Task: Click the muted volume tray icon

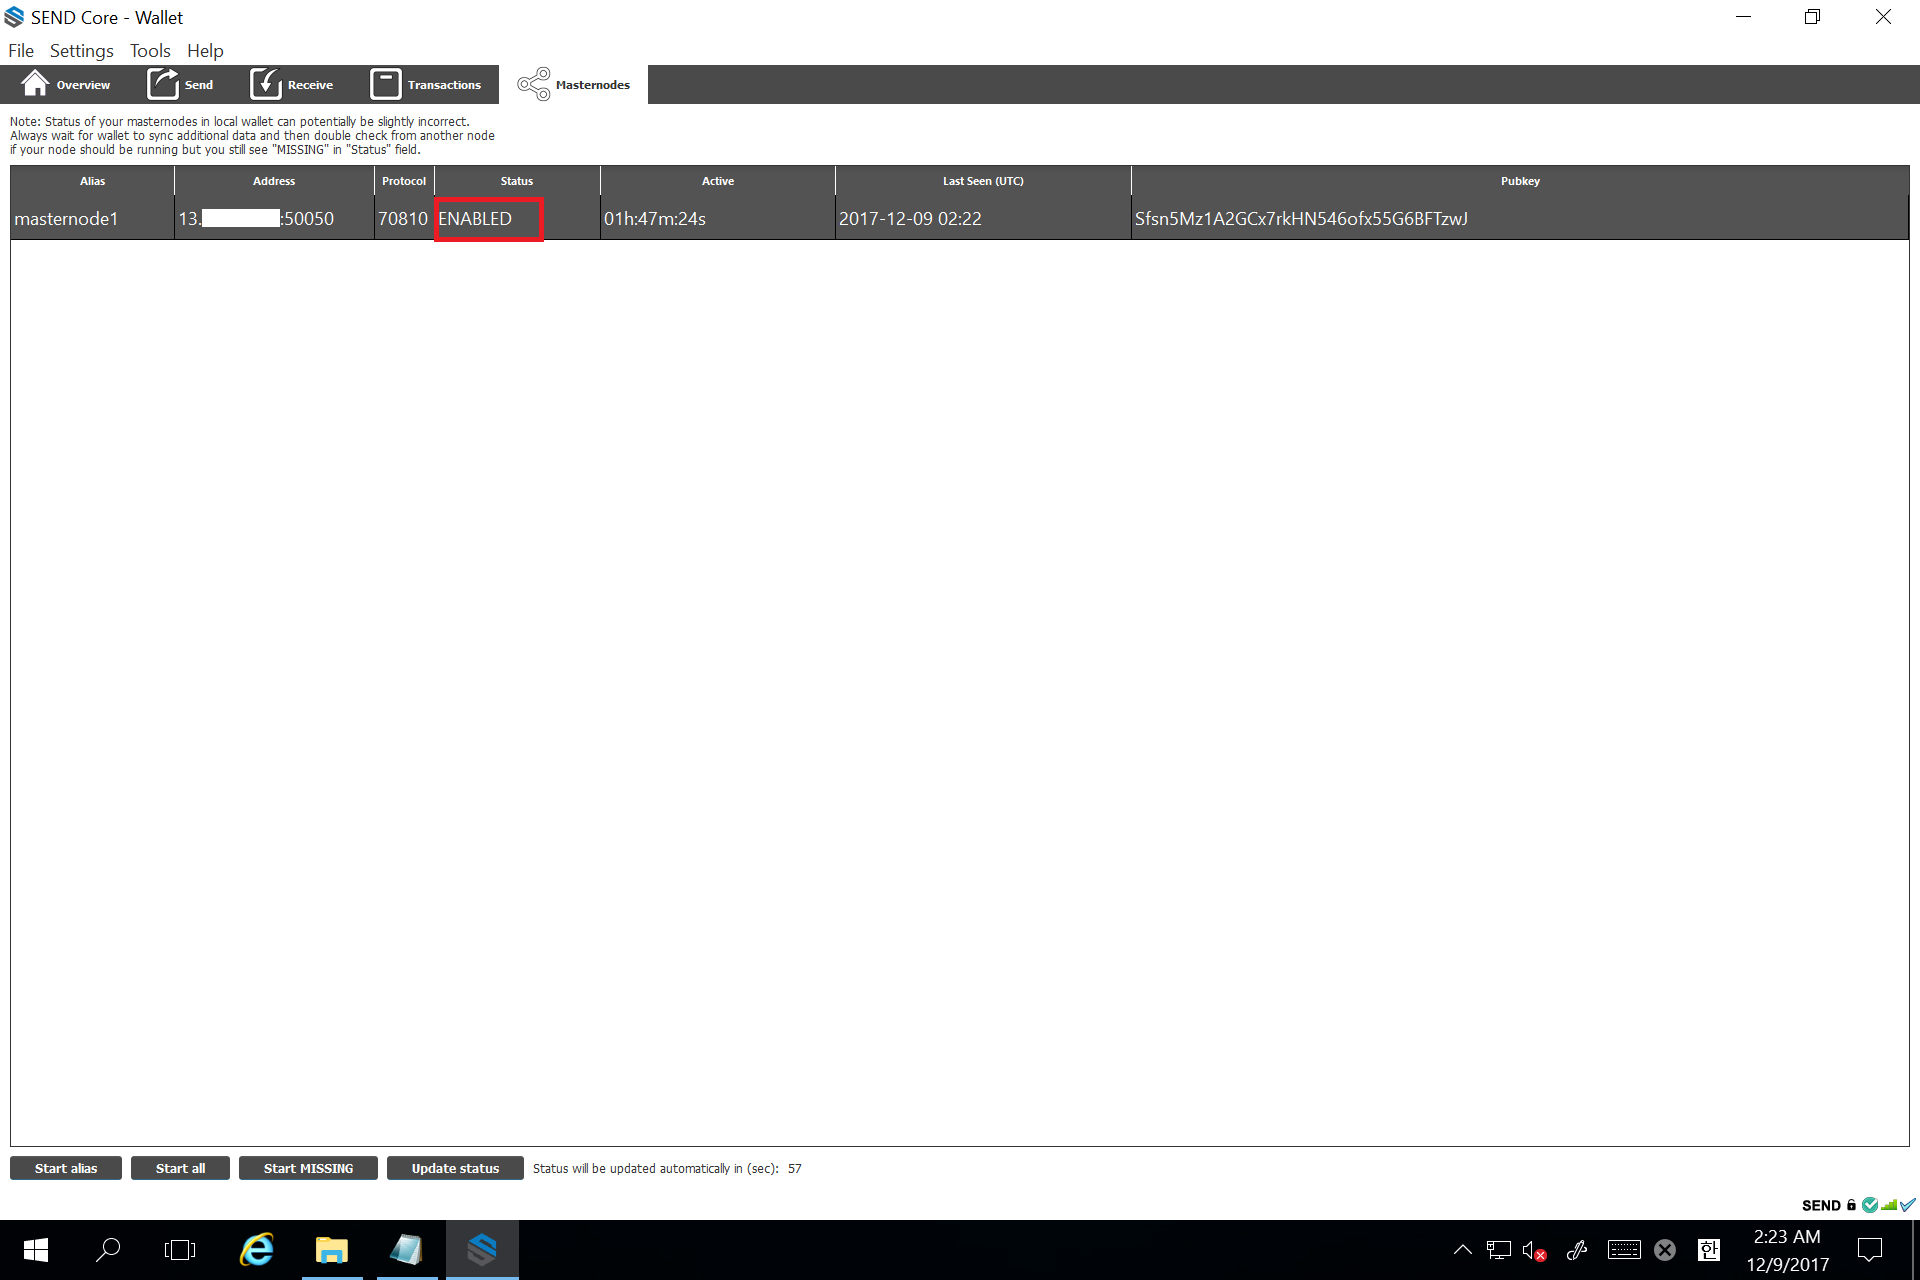Action: 1534,1250
